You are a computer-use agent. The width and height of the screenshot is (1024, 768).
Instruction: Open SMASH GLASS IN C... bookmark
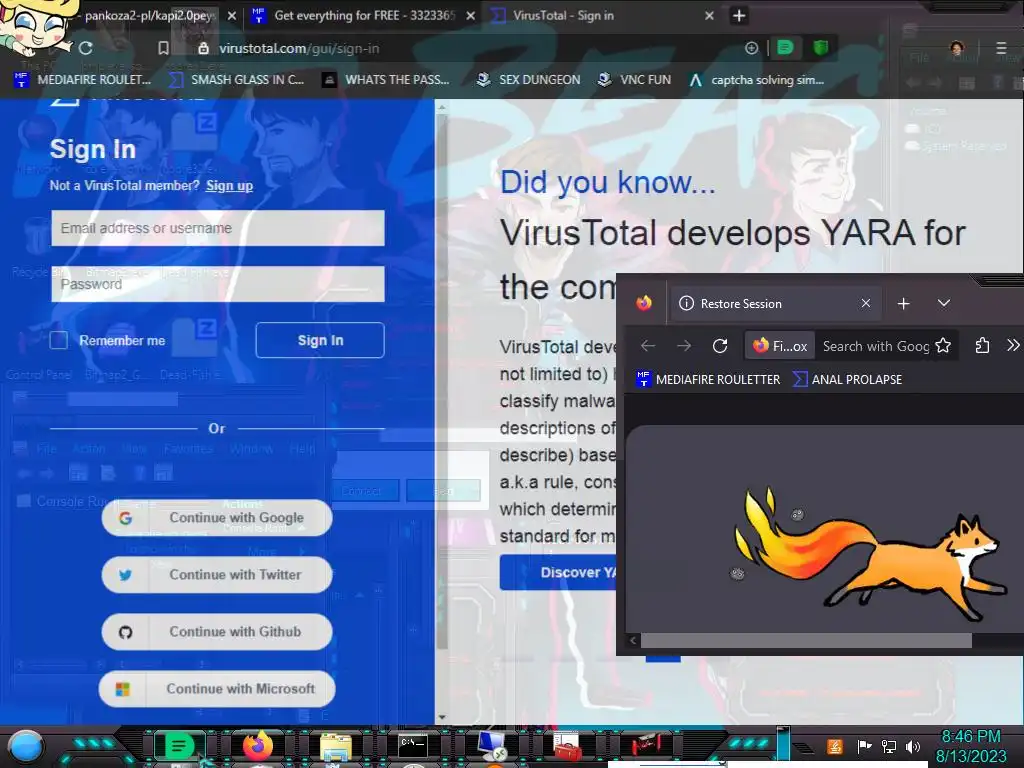coord(236,80)
